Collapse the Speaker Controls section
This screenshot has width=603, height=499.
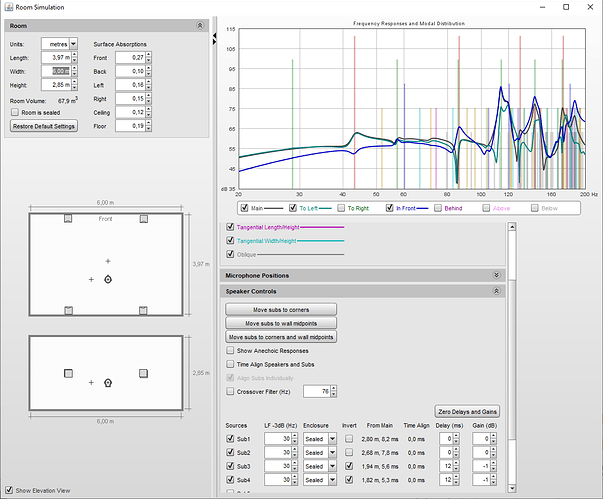tap(496, 290)
